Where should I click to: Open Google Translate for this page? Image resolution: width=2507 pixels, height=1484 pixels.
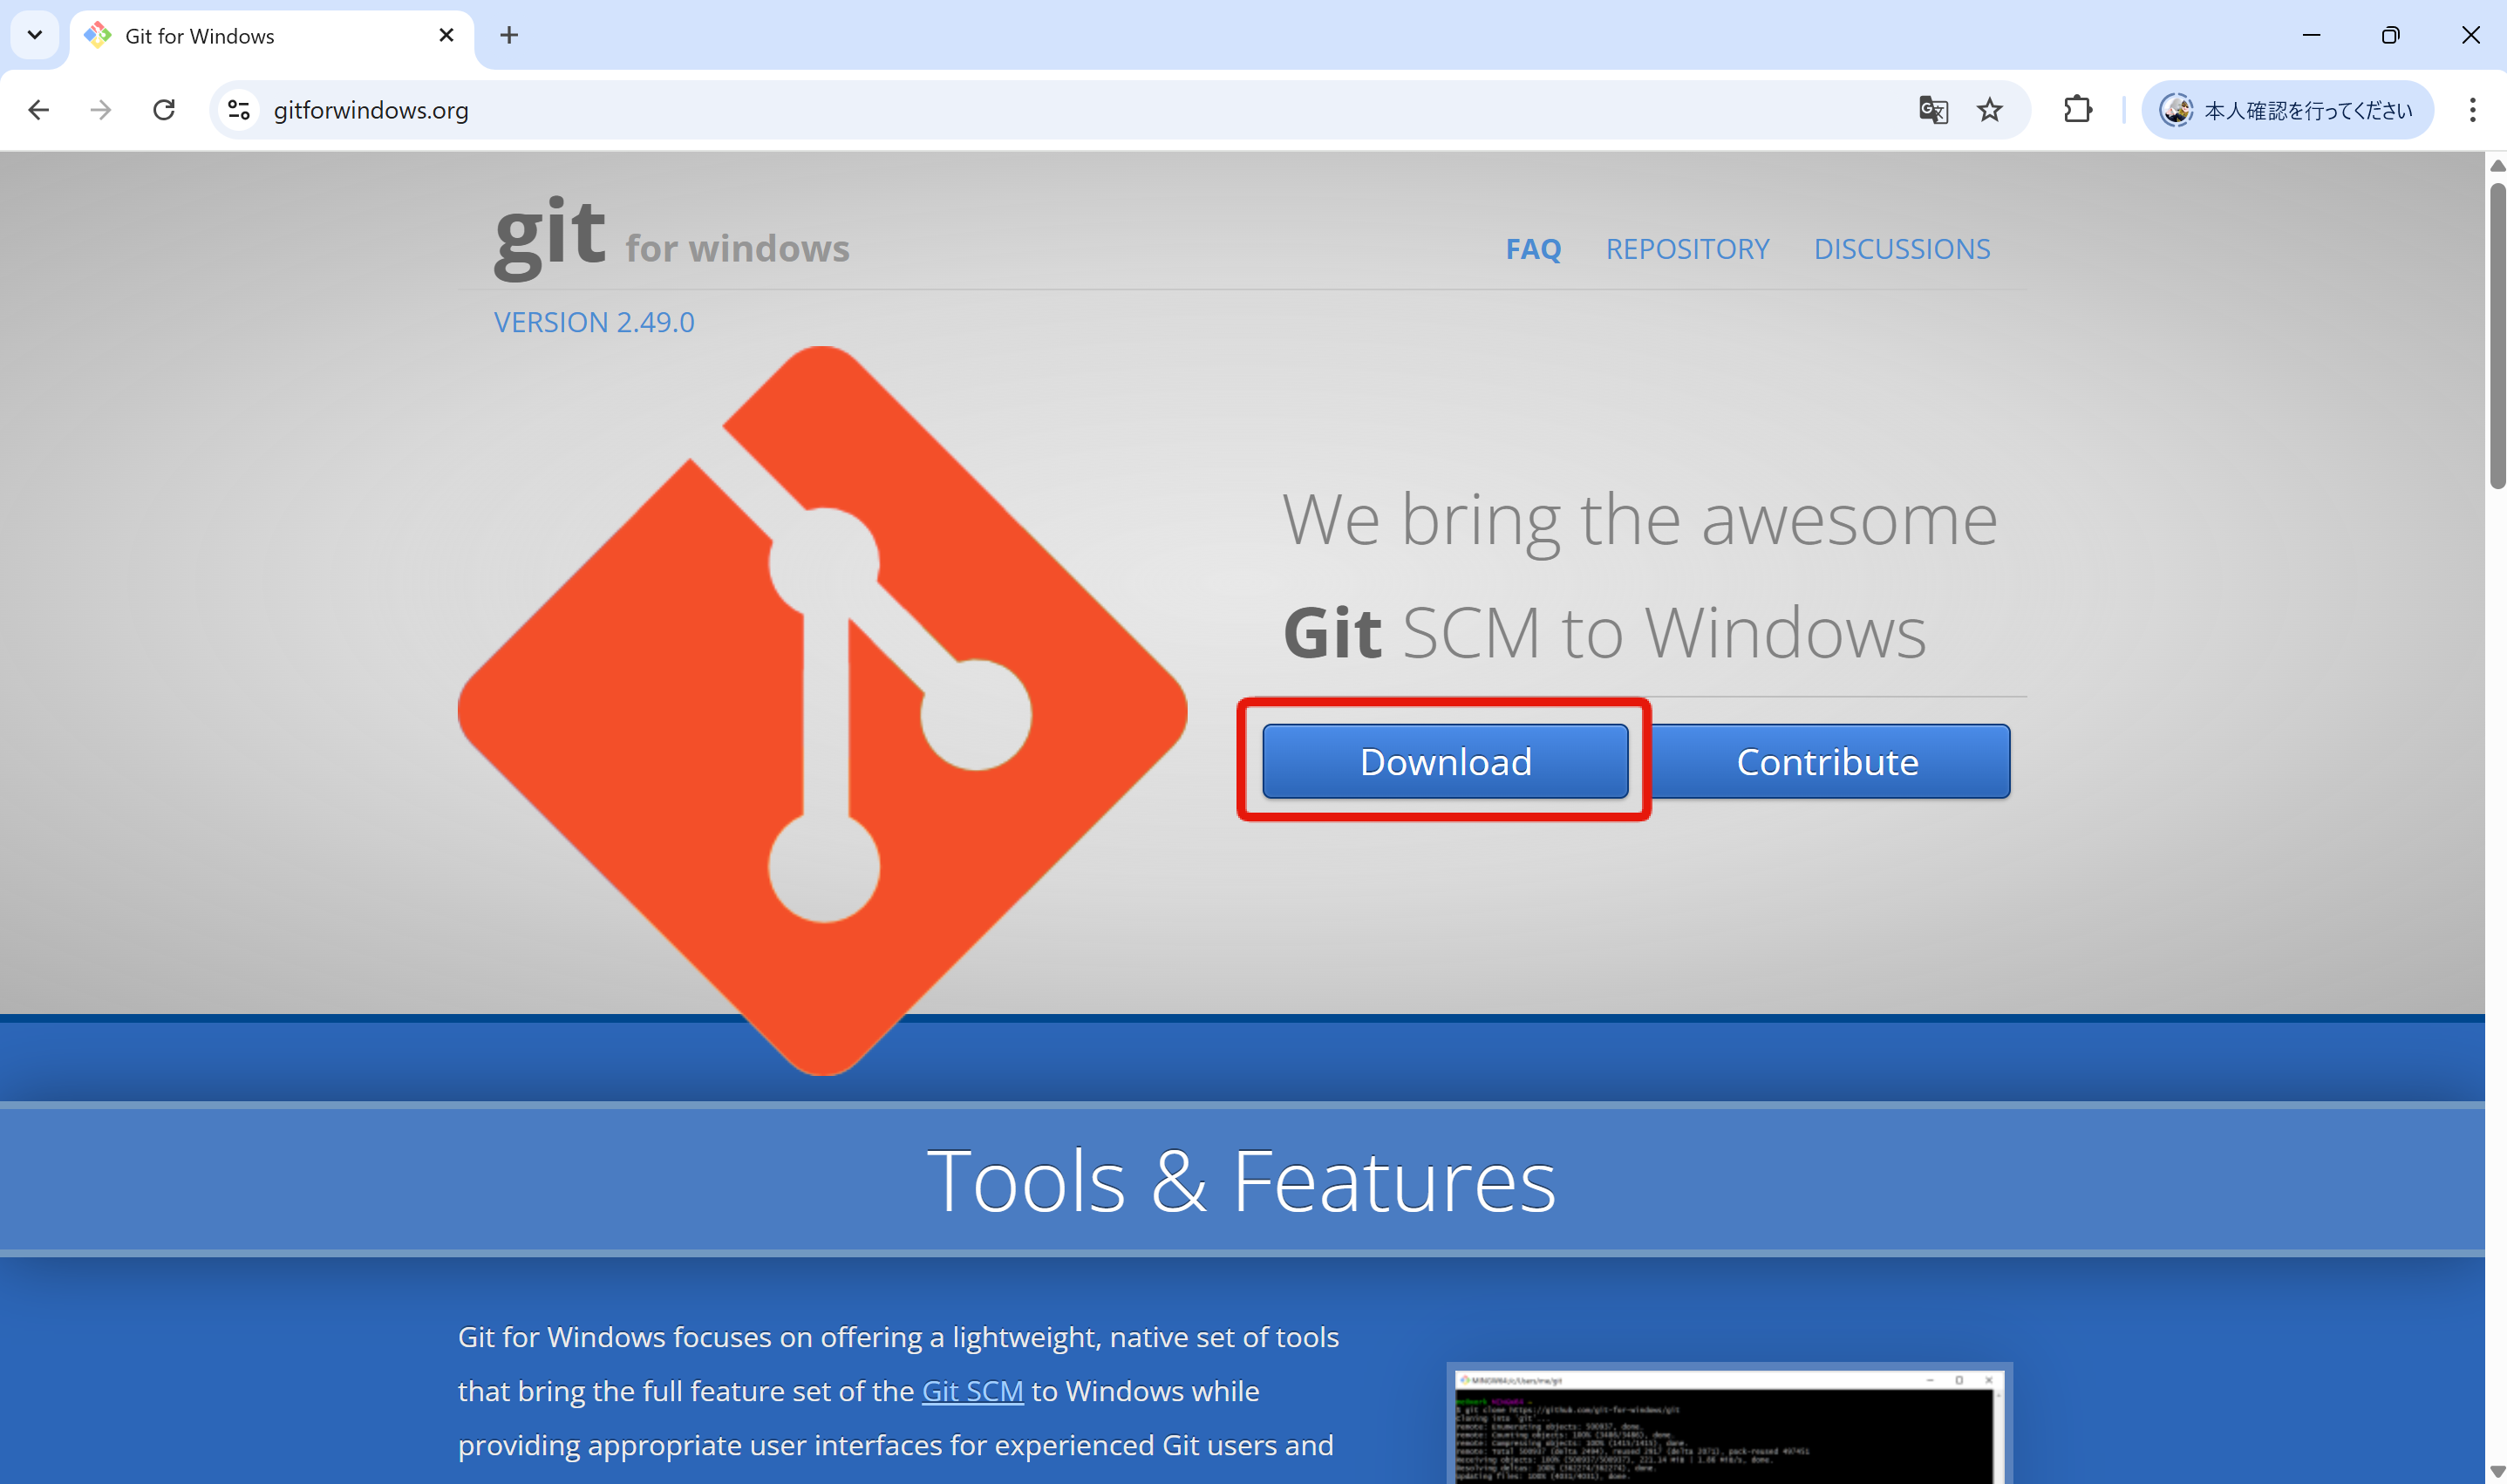(x=1932, y=110)
